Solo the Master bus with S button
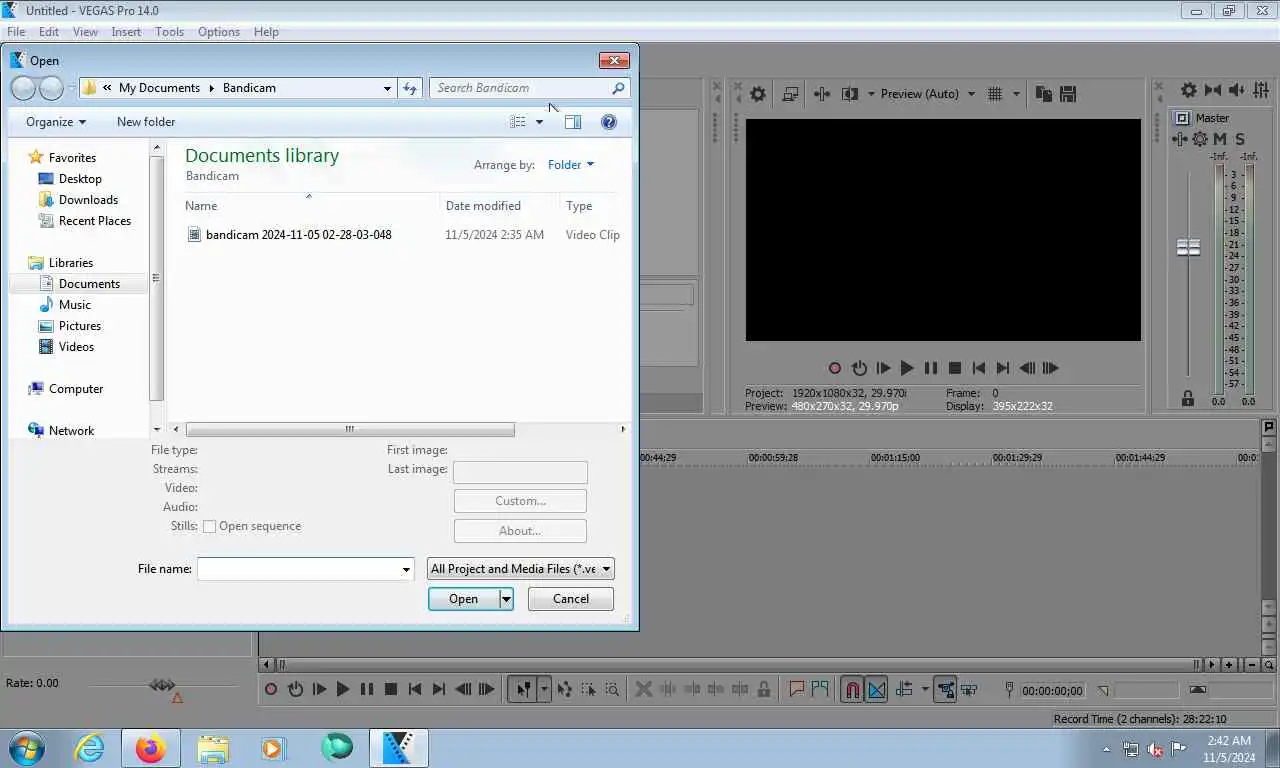Image resolution: width=1280 pixels, height=768 pixels. 1240,139
